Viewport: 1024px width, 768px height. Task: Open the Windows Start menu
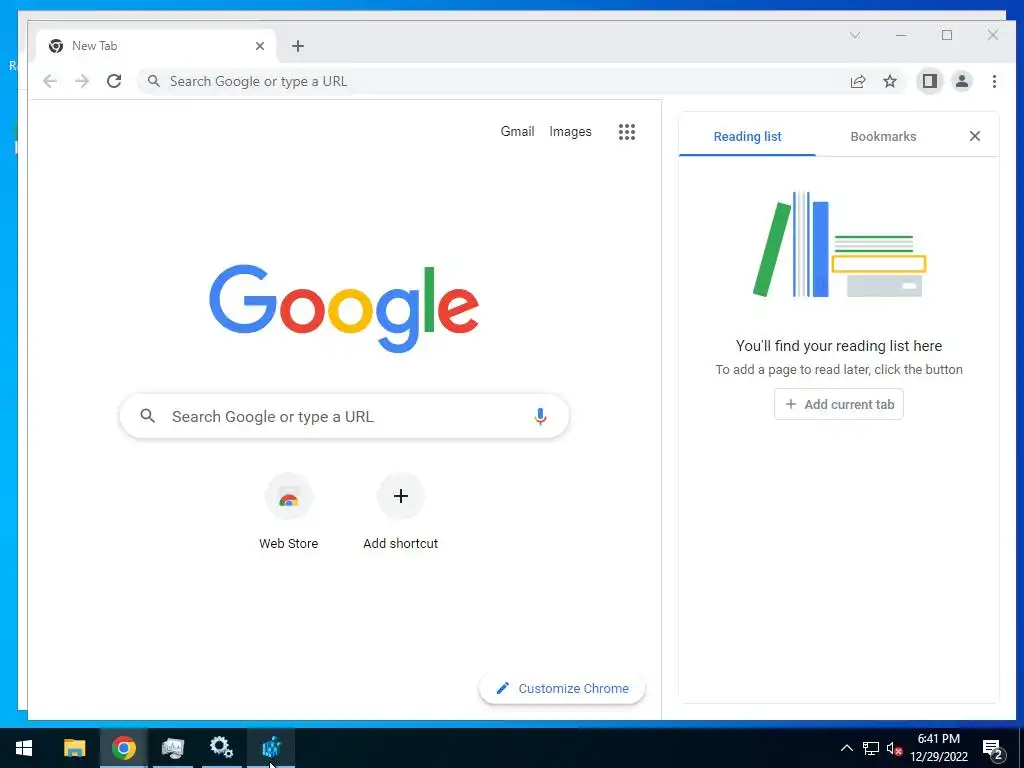24,748
